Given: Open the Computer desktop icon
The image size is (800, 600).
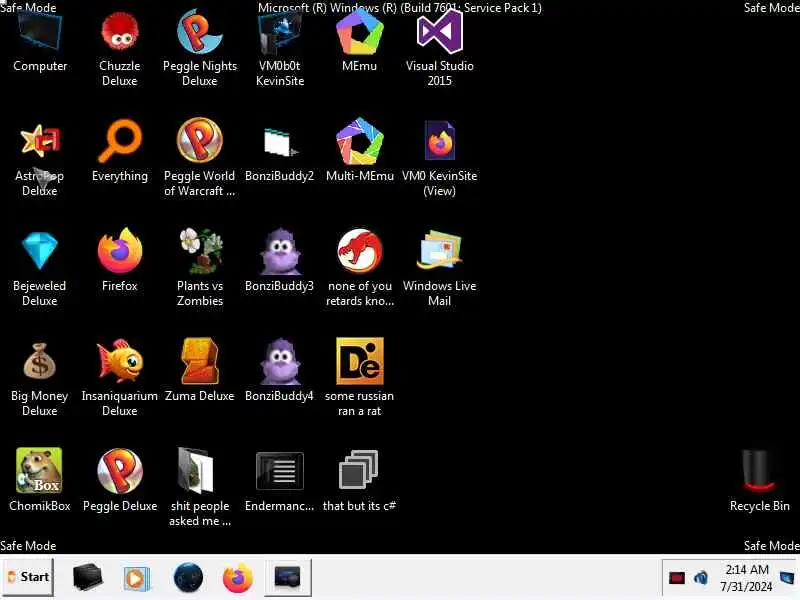Looking at the screenshot, I should coord(40,32).
